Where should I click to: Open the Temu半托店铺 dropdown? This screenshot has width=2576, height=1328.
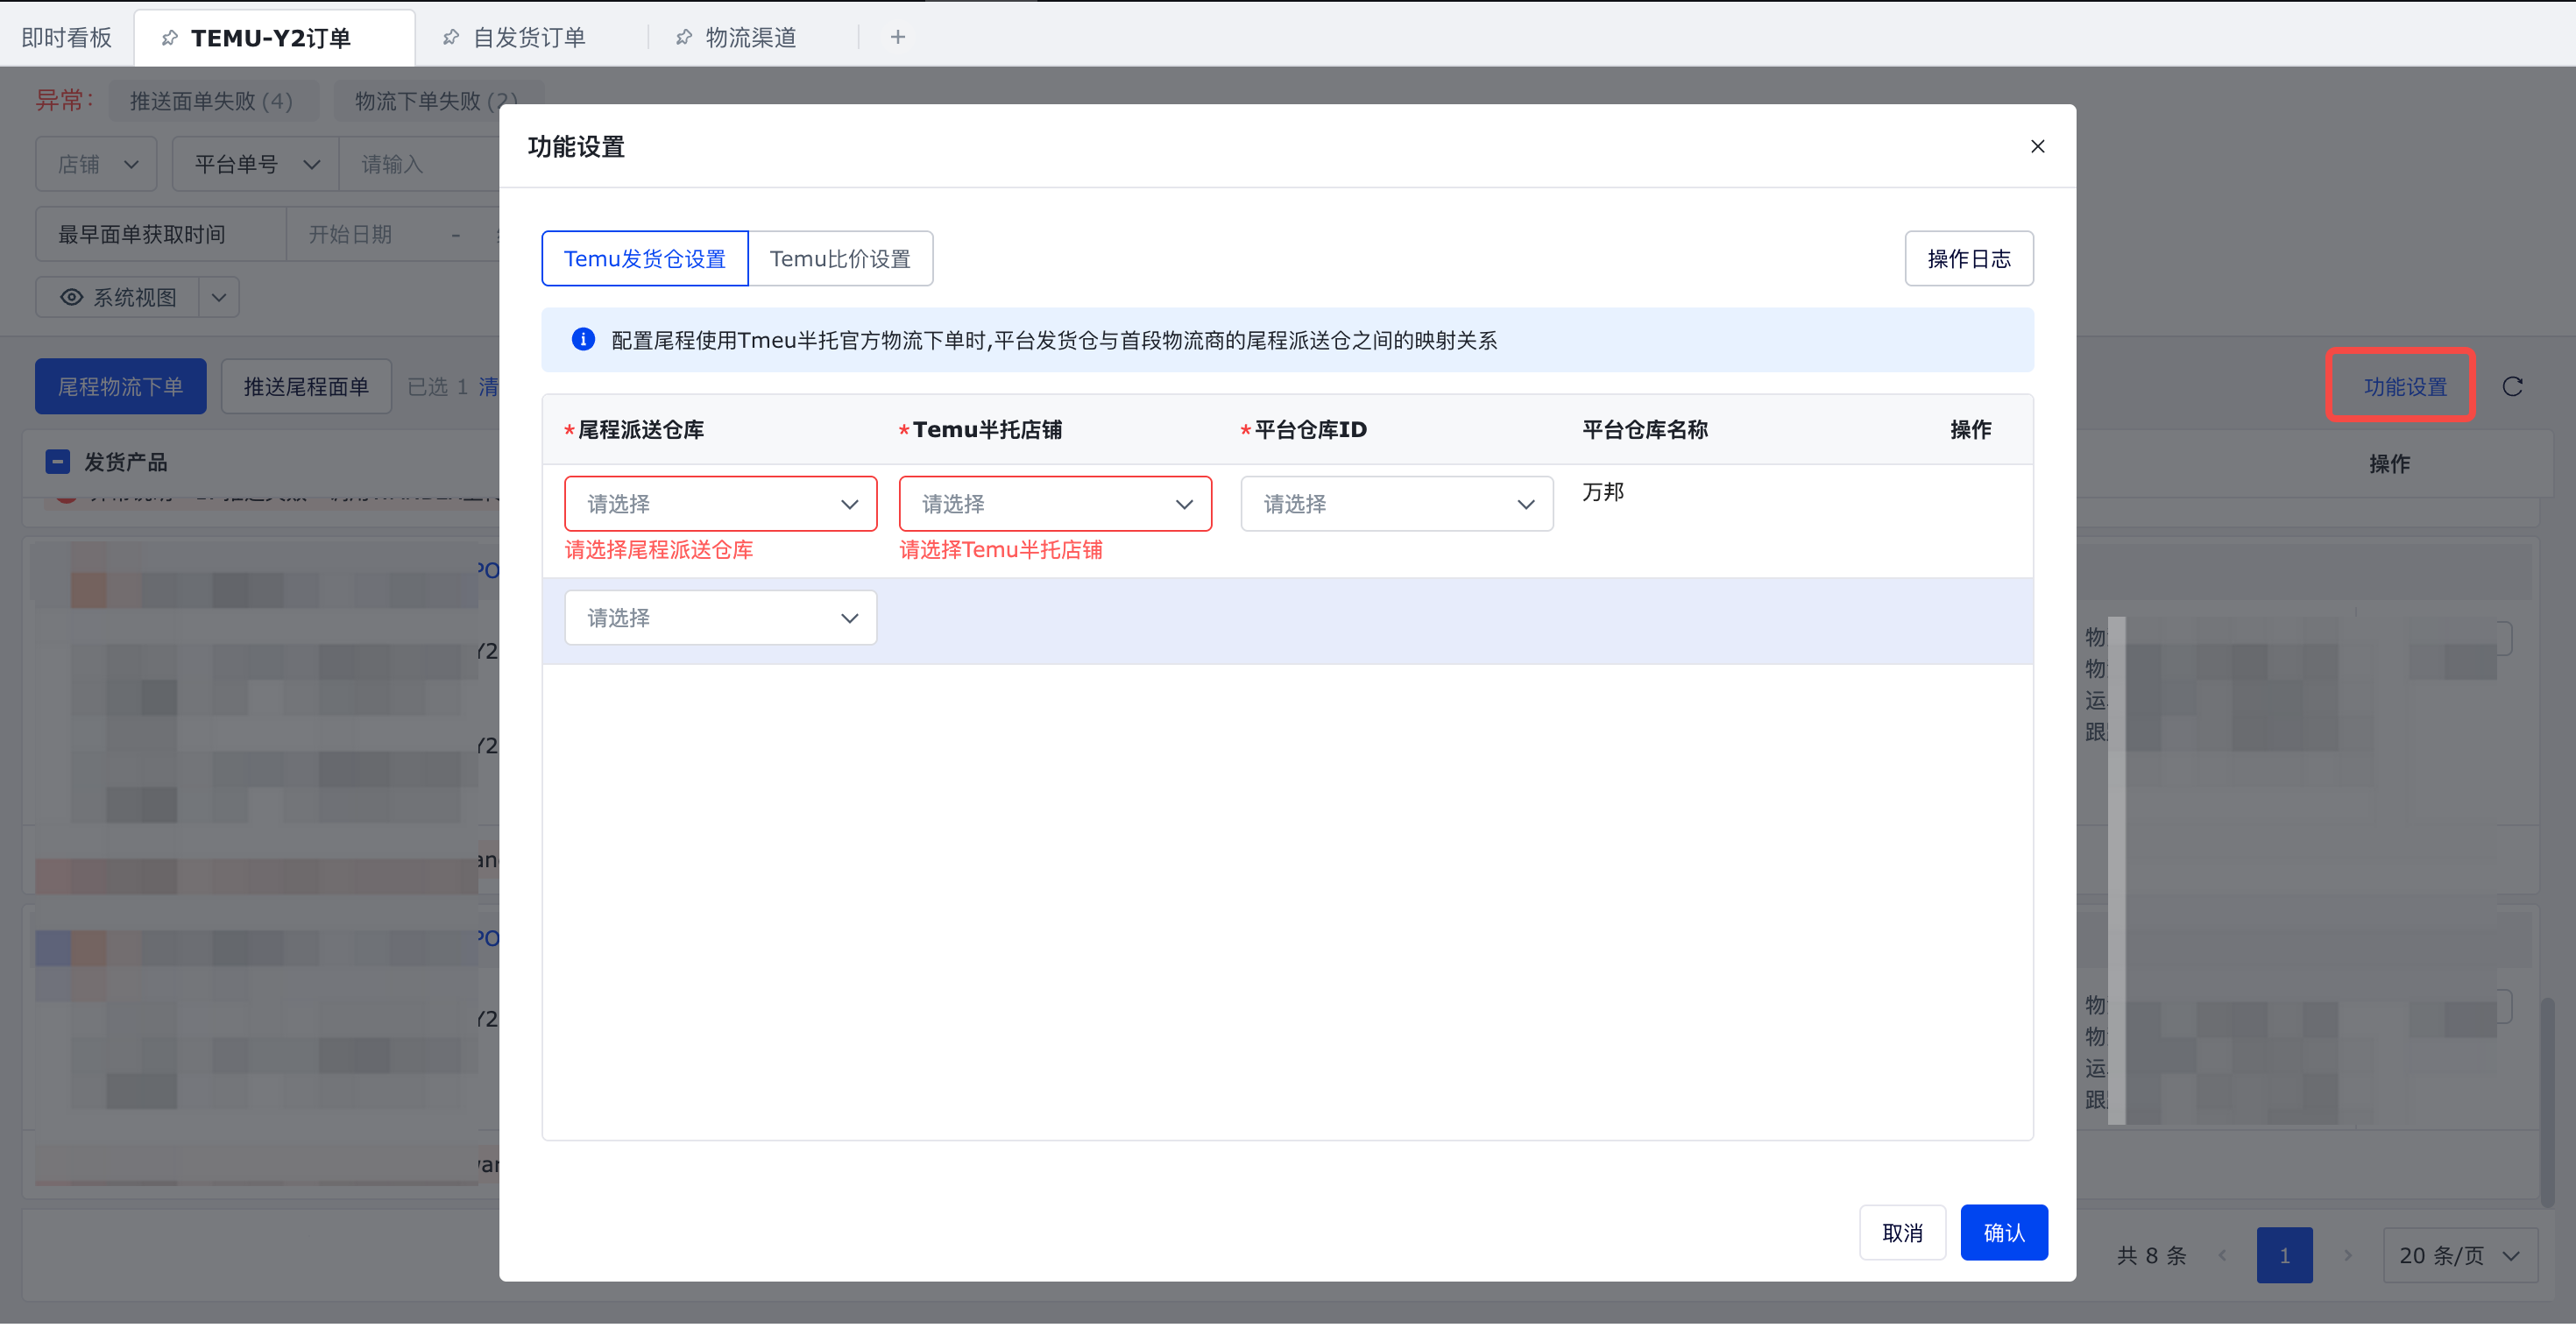(x=1055, y=504)
